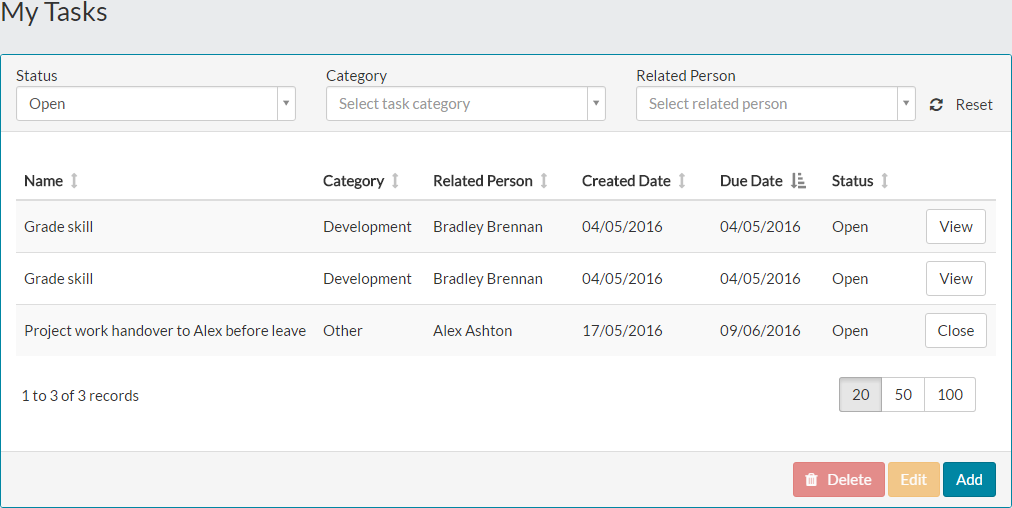Open the Related Person dropdown
The image size is (1012, 508).
click(x=776, y=104)
